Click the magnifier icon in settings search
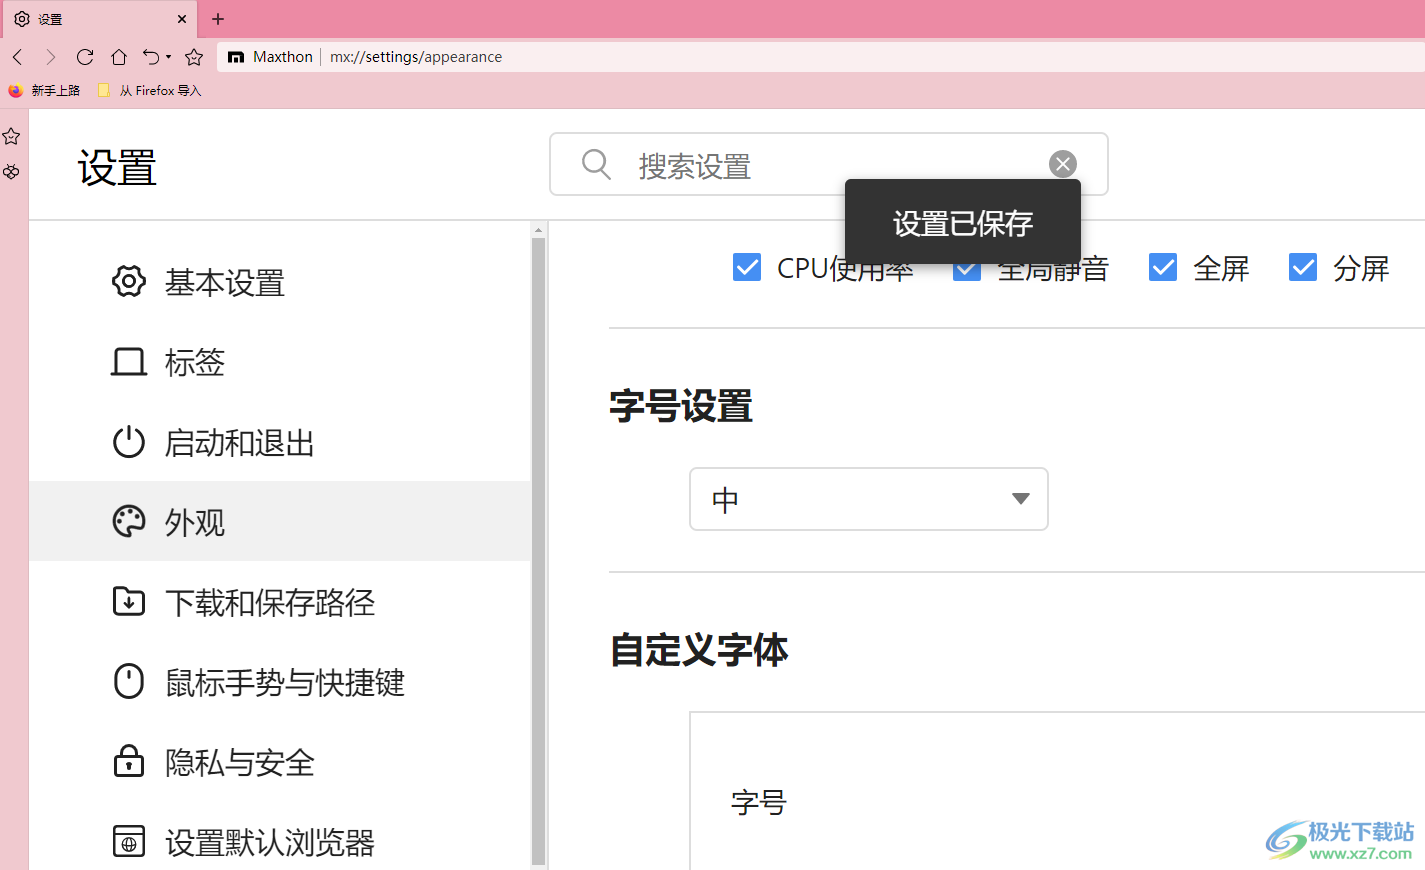The image size is (1425, 870). pos(596,164)
